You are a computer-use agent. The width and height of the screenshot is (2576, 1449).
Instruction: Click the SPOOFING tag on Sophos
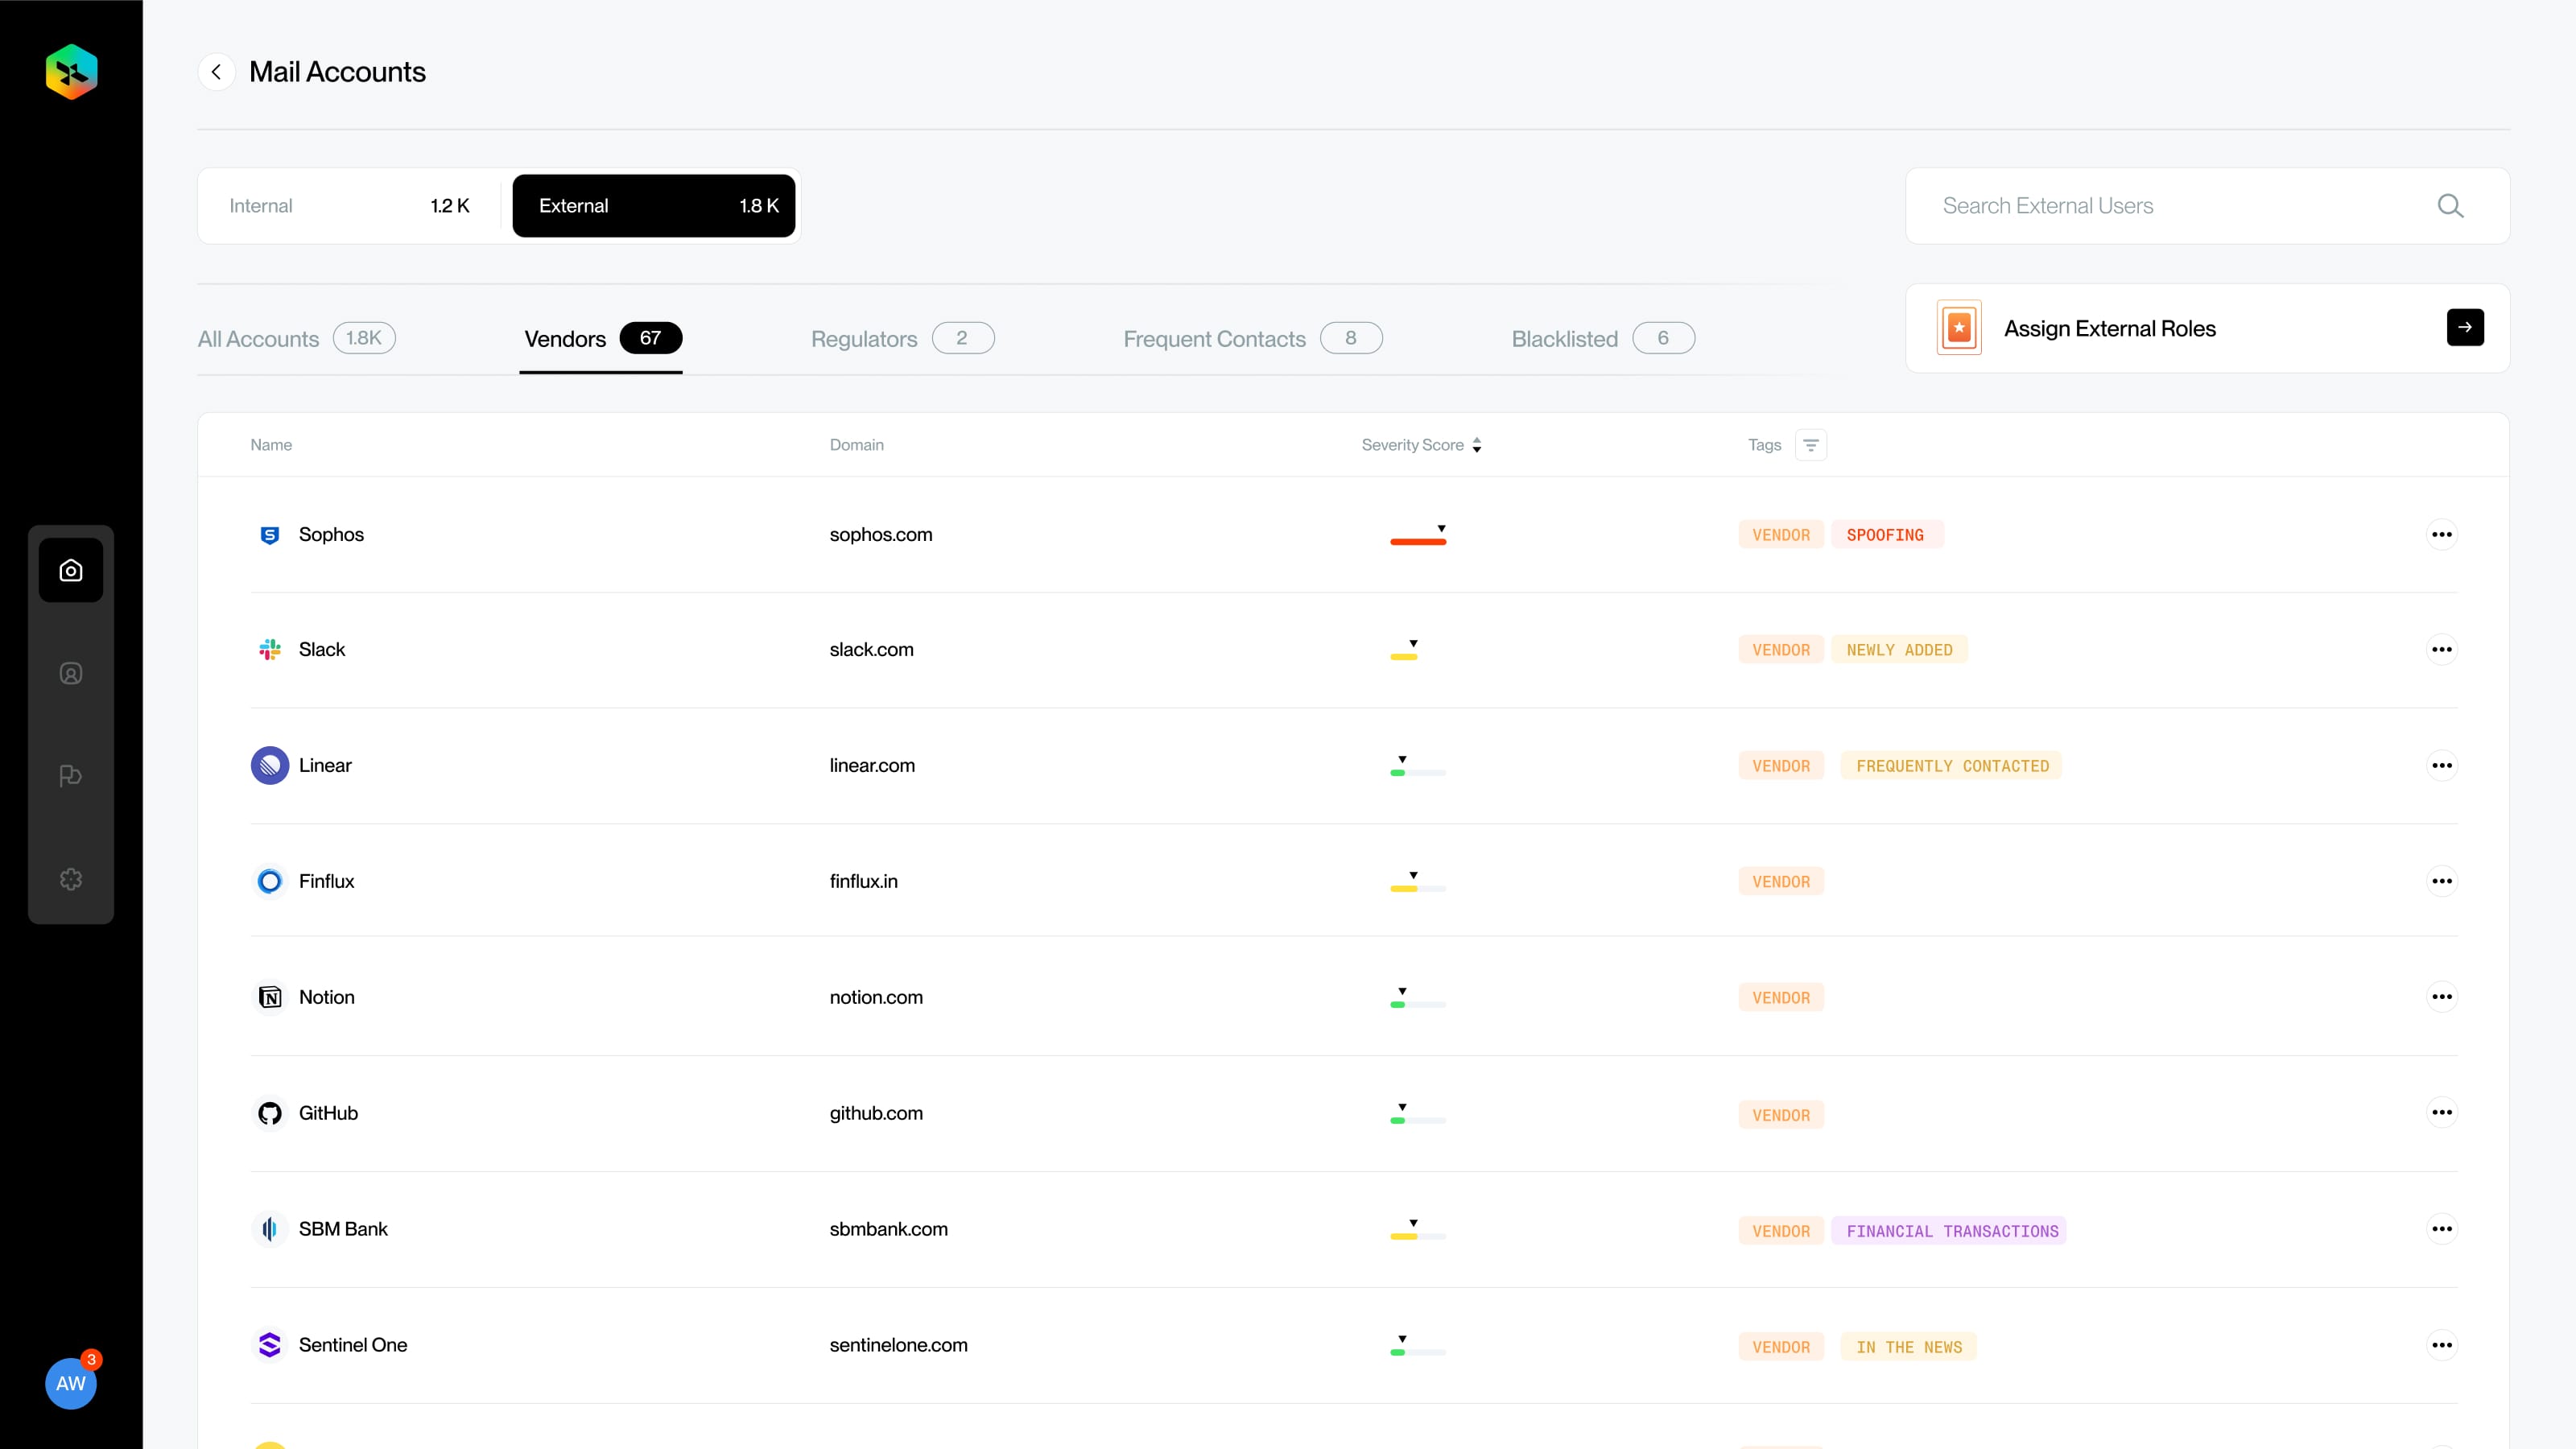click(1886, 535)
